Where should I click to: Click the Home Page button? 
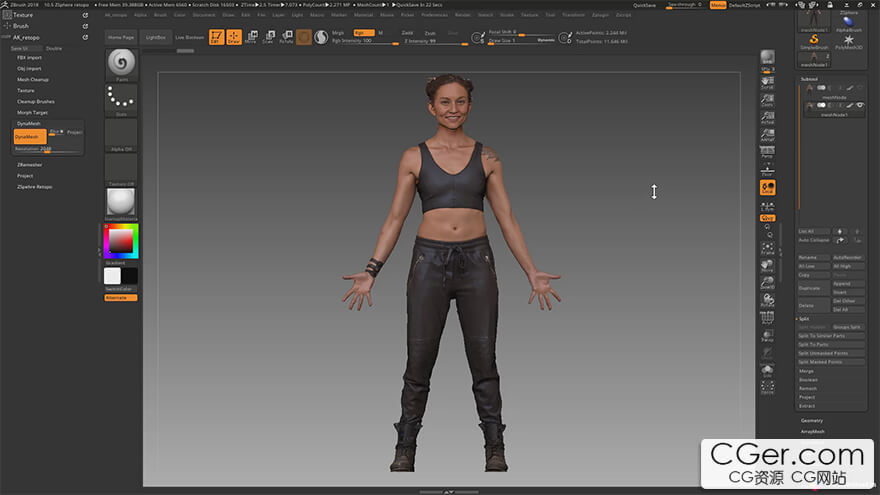(121, 37)
